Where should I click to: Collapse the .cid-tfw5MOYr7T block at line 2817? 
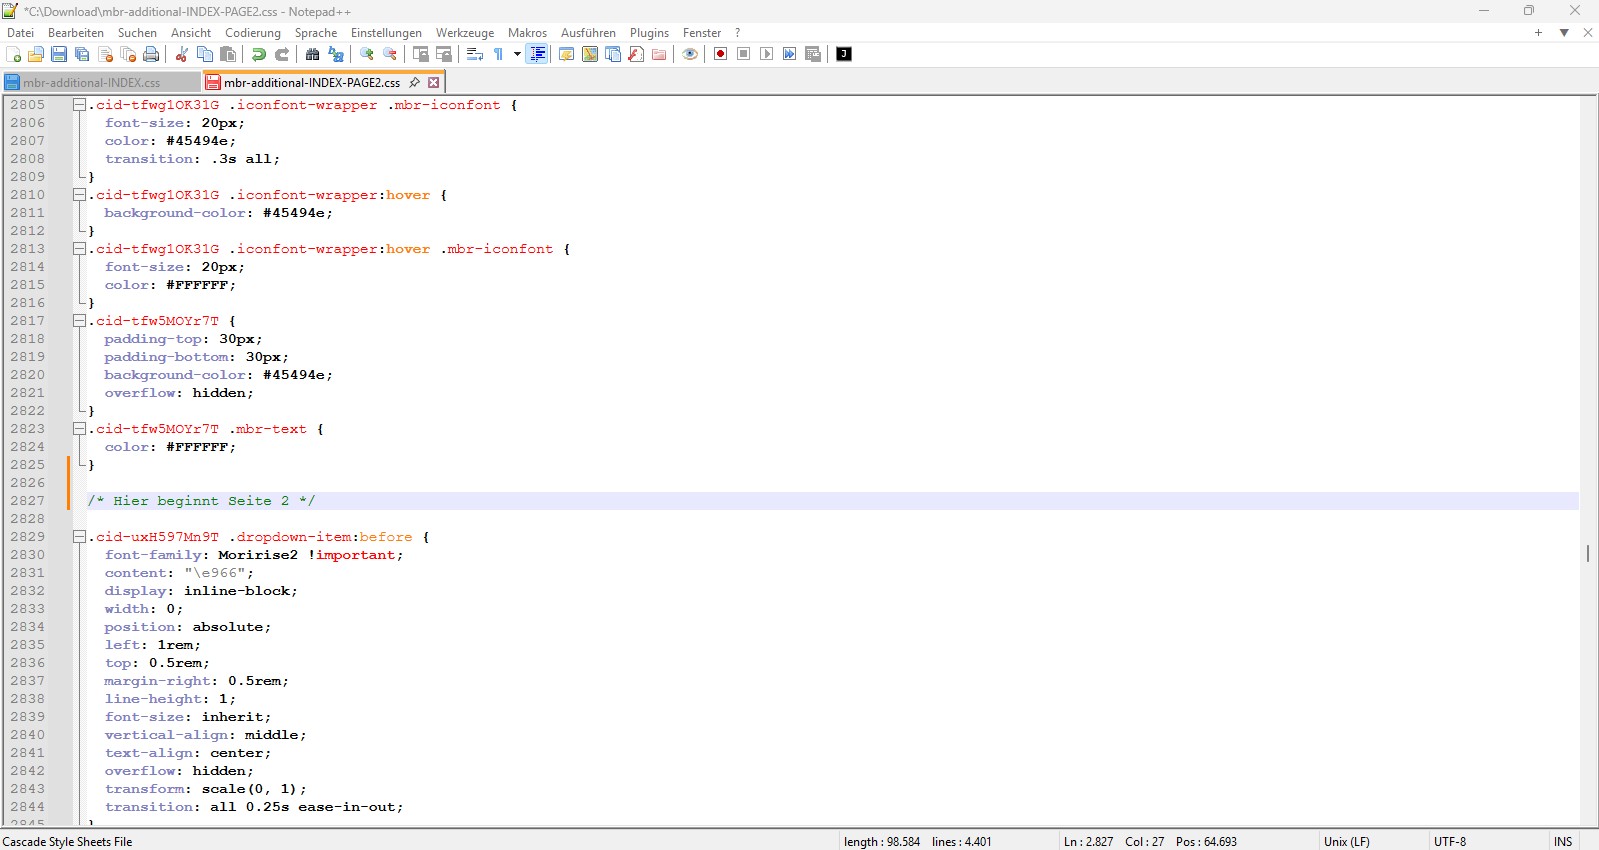pyautogui.click(x=79, y=321)
